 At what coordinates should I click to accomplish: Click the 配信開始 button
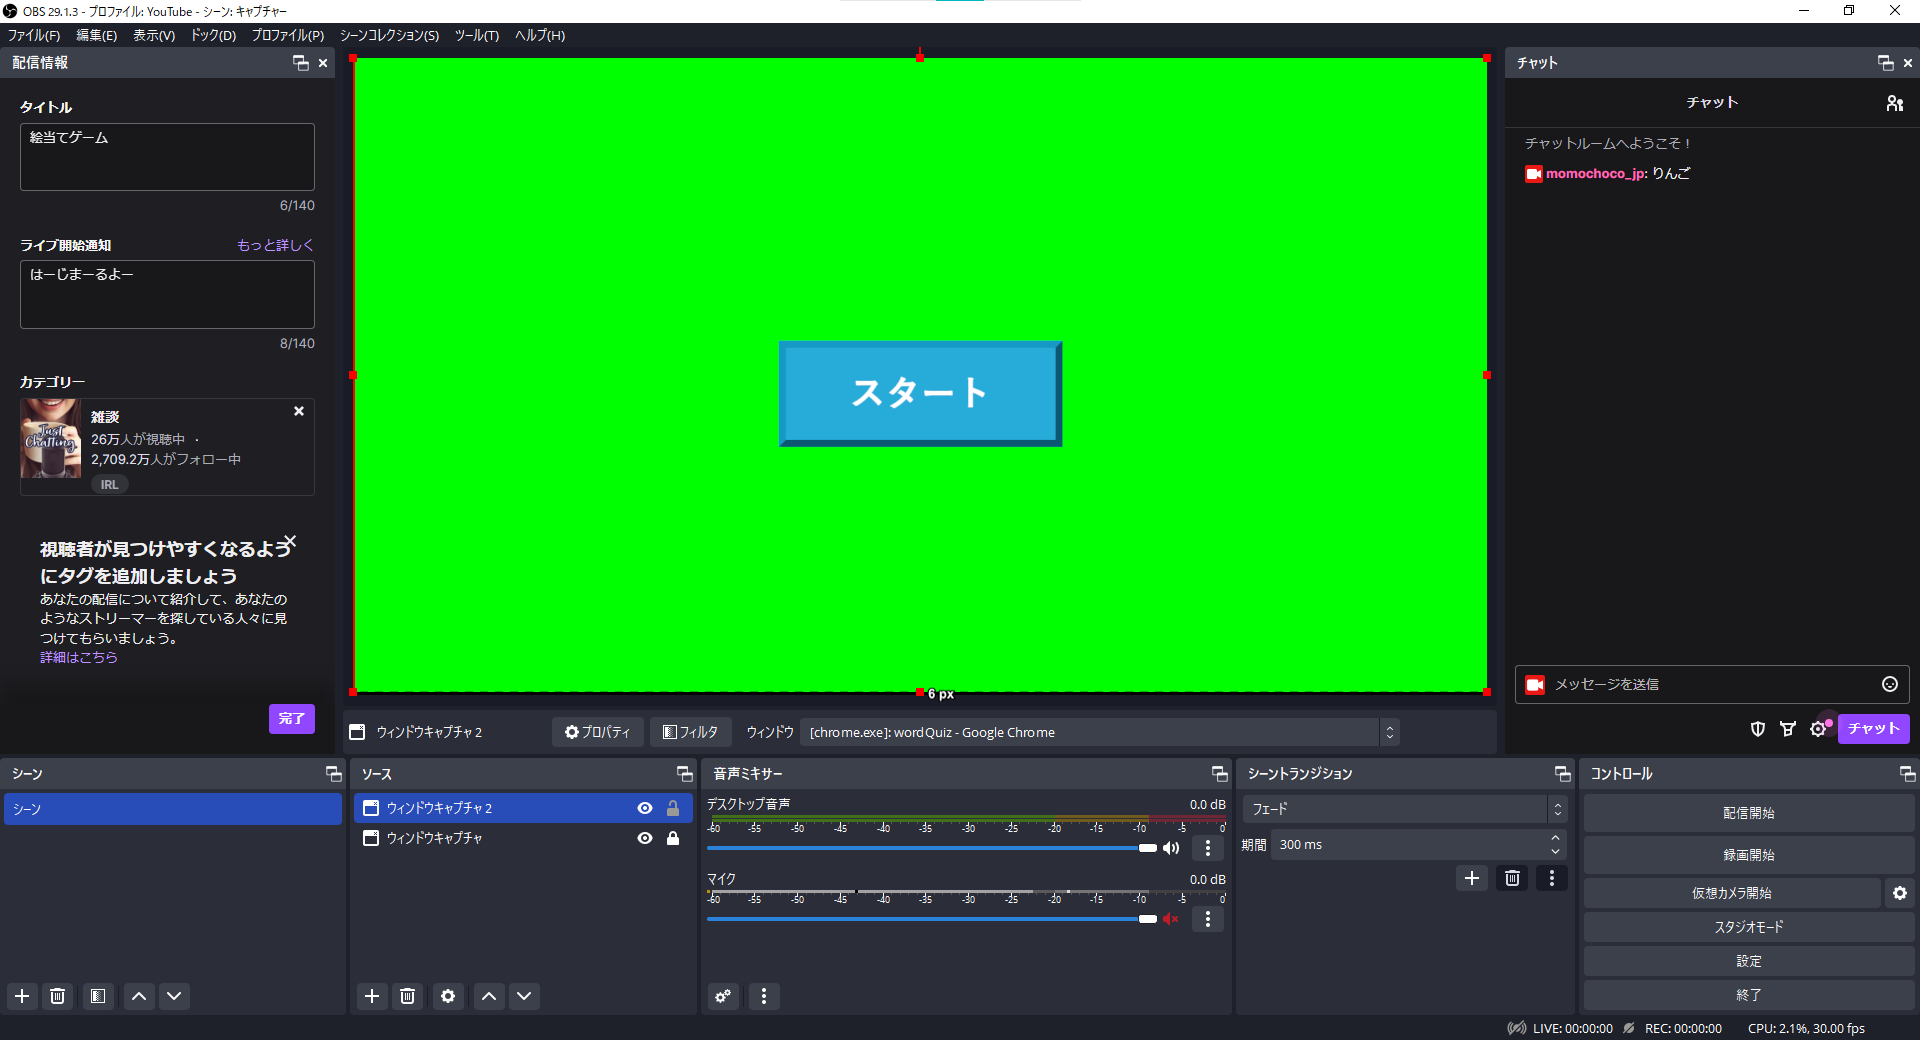1748,813
